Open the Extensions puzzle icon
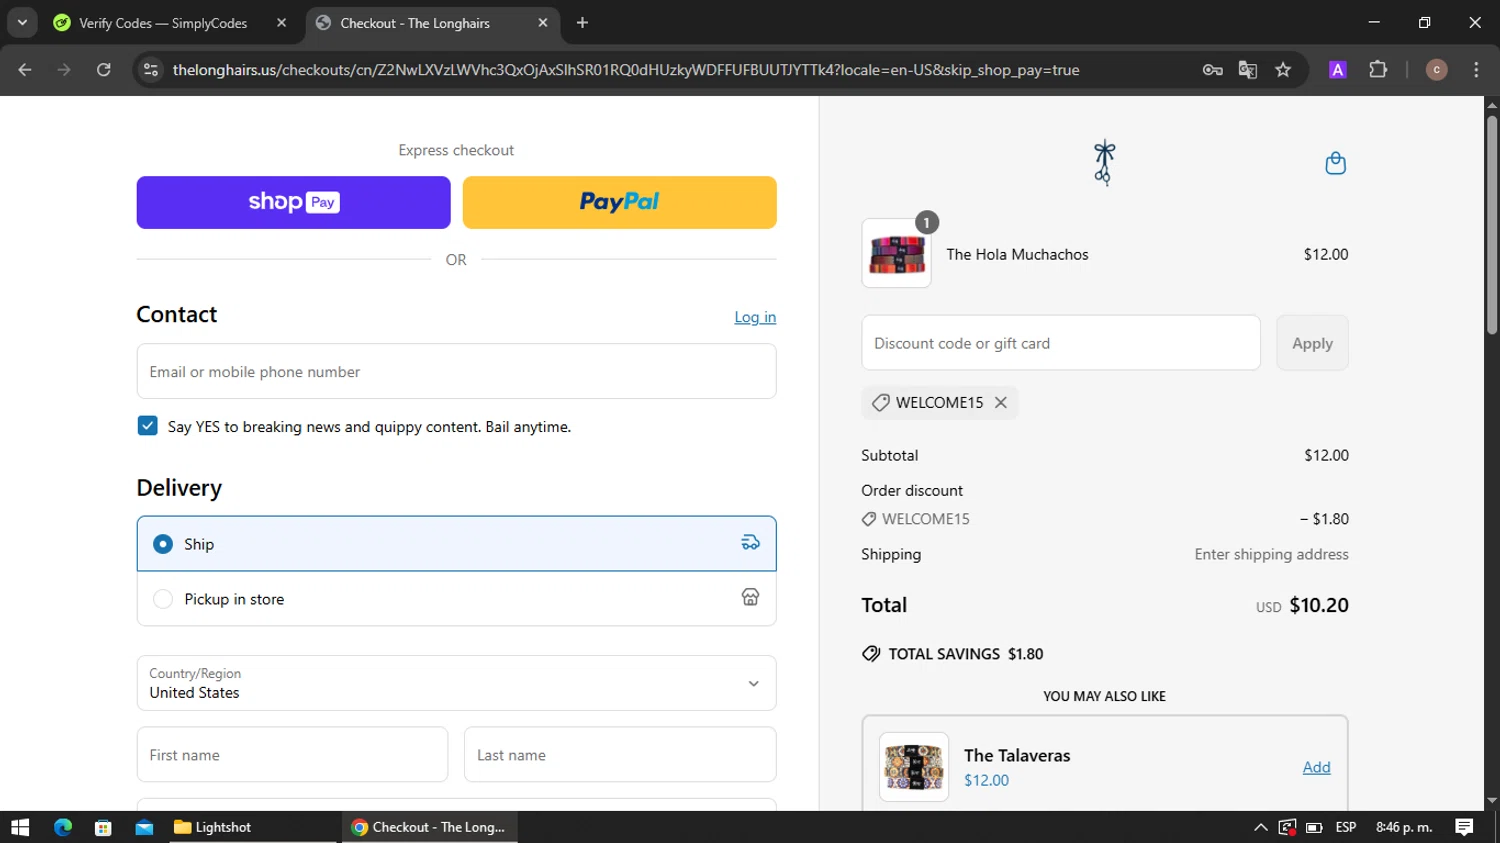 1378,70
